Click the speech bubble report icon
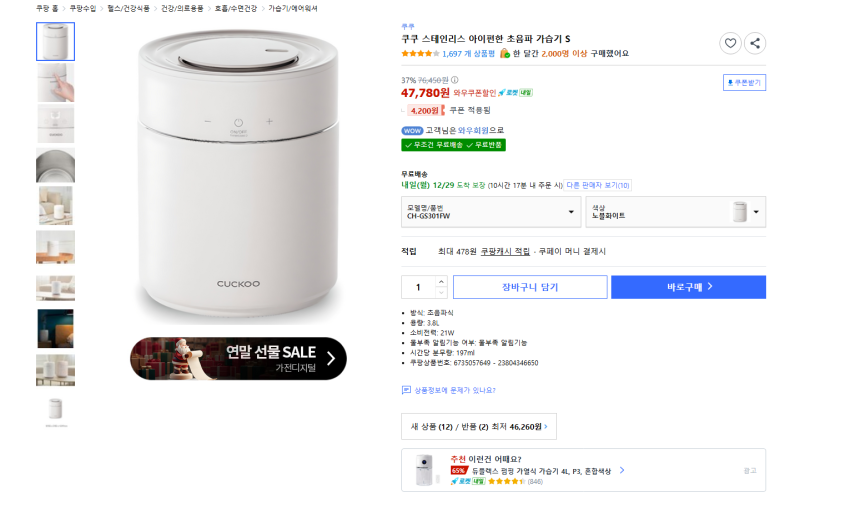The height and width of the screenshot is (505, 850). click(x=406, y=390)
